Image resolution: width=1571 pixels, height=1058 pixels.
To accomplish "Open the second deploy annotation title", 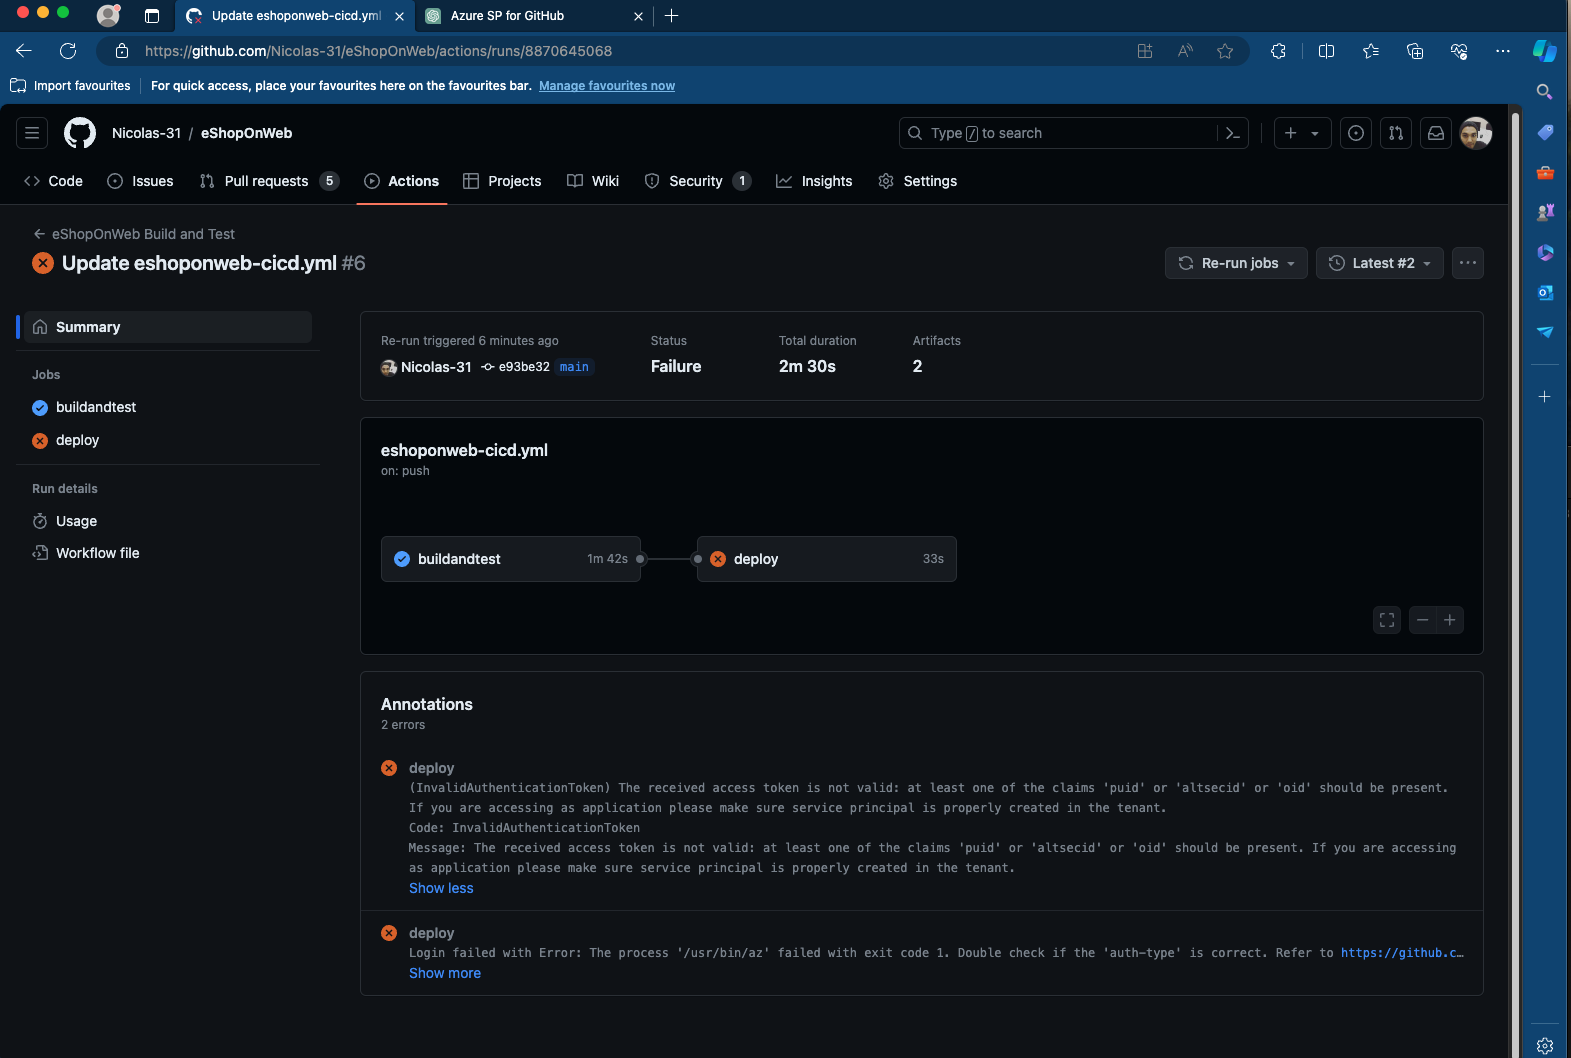I will (x=431, y=933).
